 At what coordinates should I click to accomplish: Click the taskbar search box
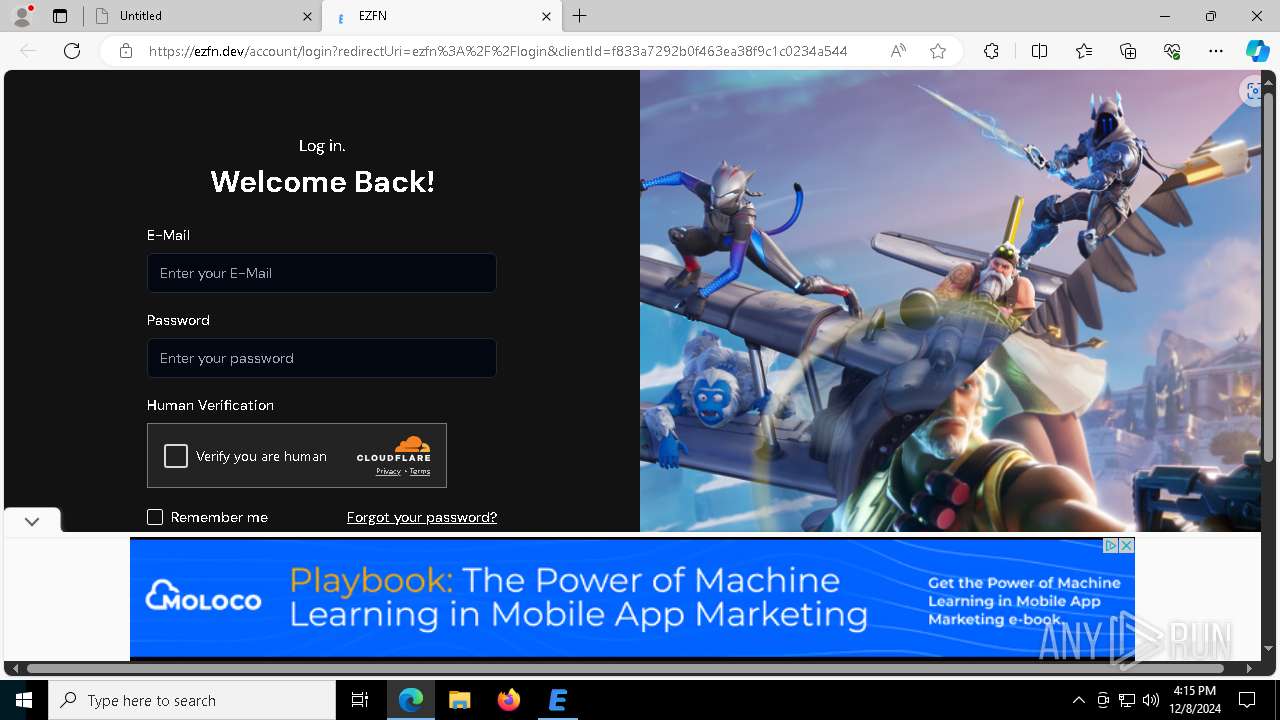pyautogui.click(x=192, y=700)
